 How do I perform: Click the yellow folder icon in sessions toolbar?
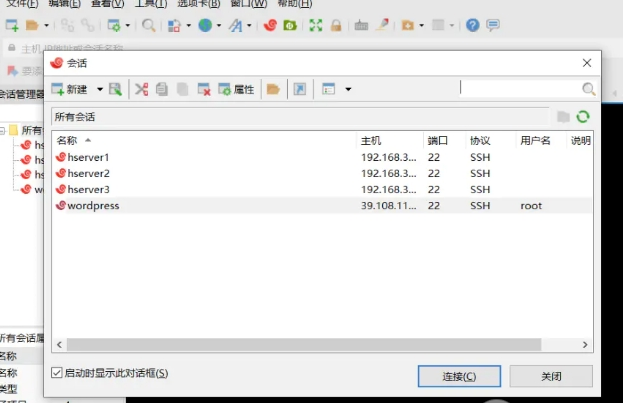(x=273, y=90)
